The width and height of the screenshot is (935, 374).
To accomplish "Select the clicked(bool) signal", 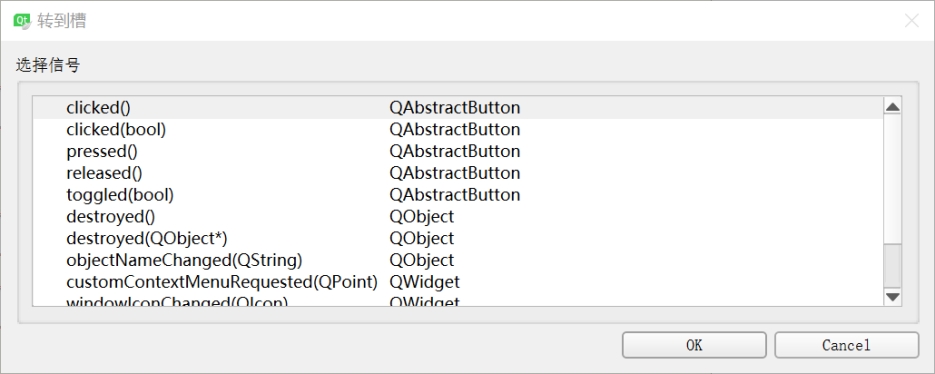I will click(458, 129).
